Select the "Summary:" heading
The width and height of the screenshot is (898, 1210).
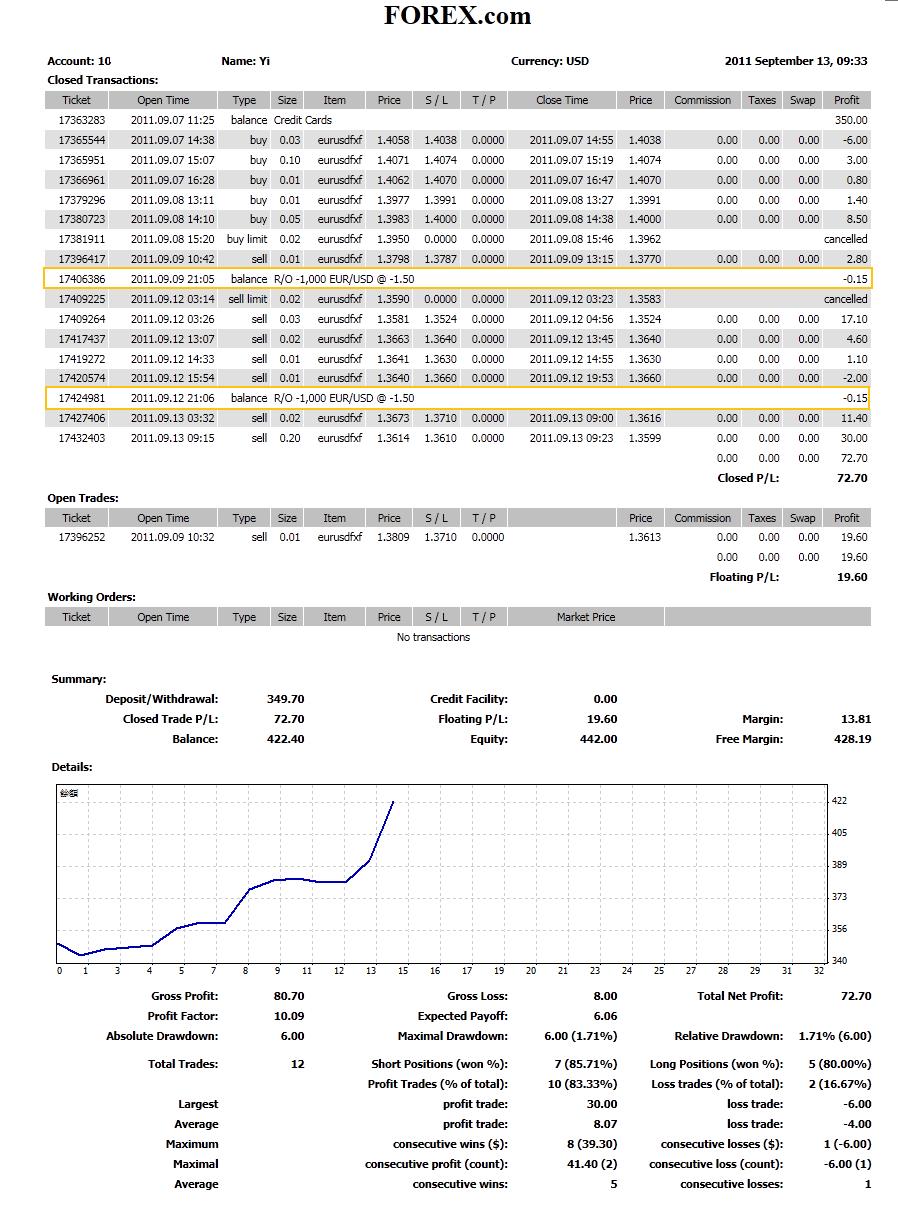click(79, 679)
